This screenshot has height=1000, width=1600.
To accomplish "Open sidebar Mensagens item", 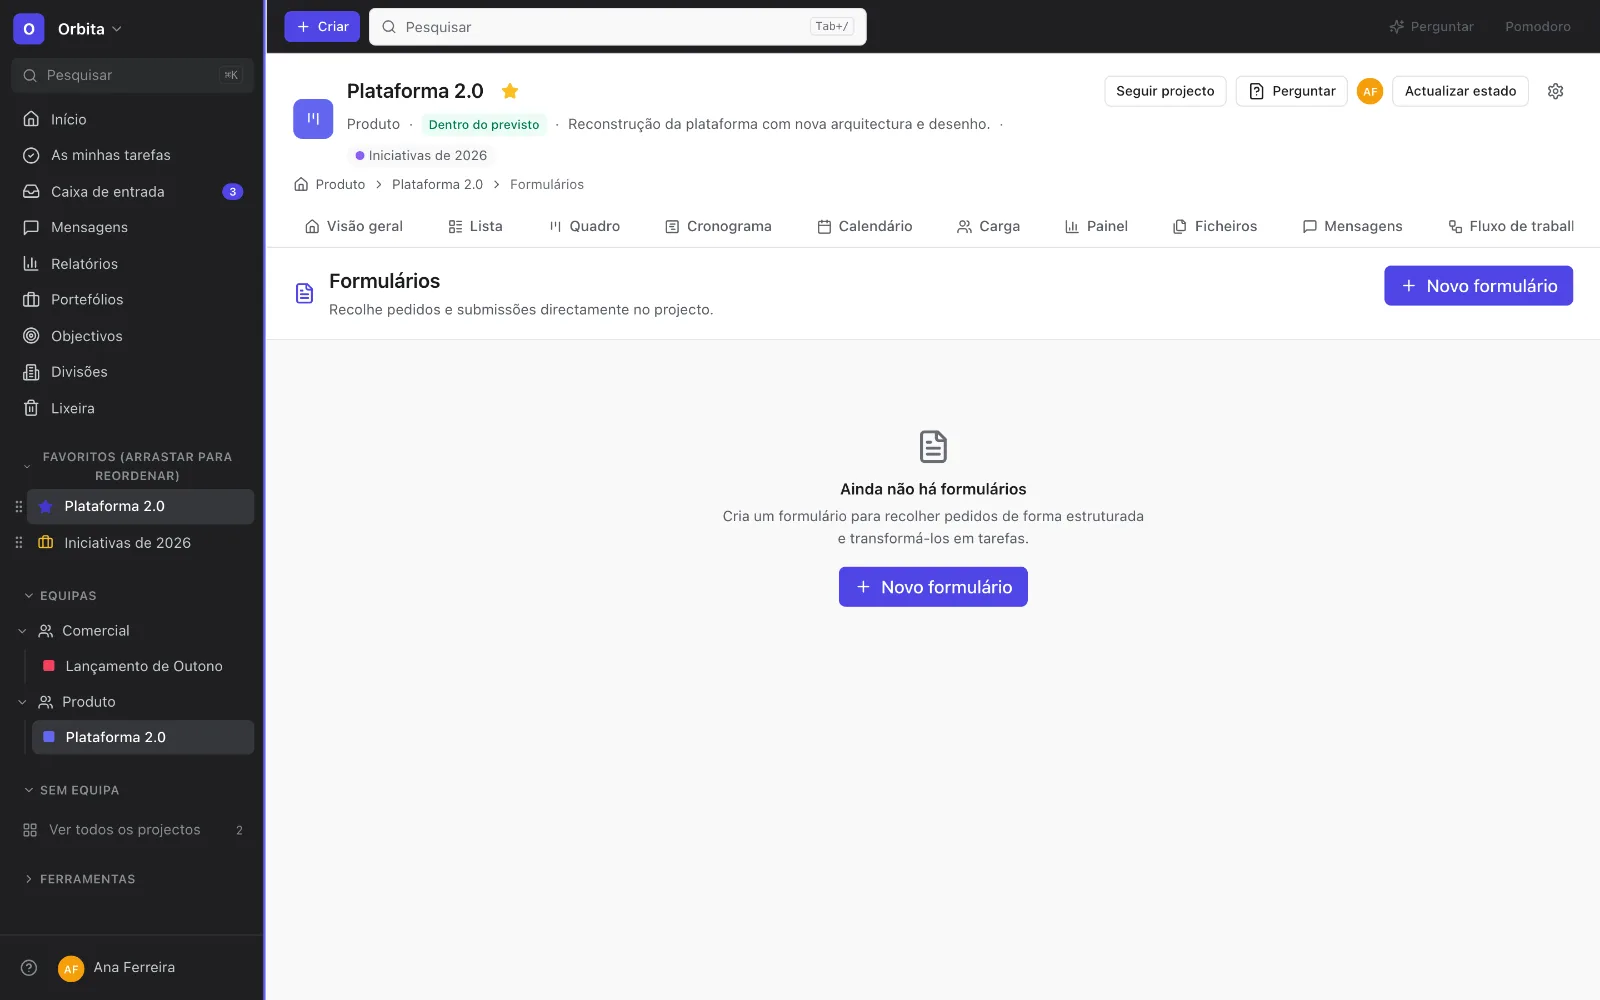I will pos(132,227).
